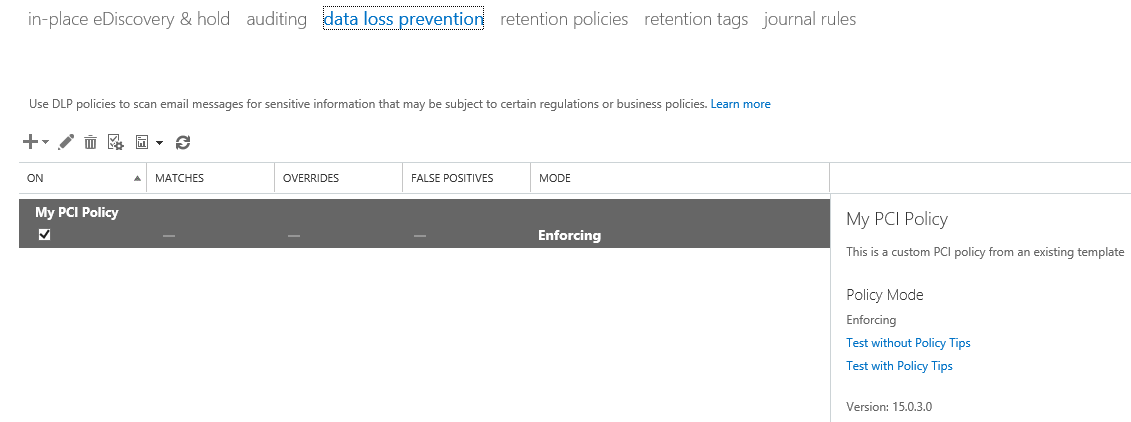1131x422 pixels.
Task: Delete the policy using the trash icon
Action: 90,143
